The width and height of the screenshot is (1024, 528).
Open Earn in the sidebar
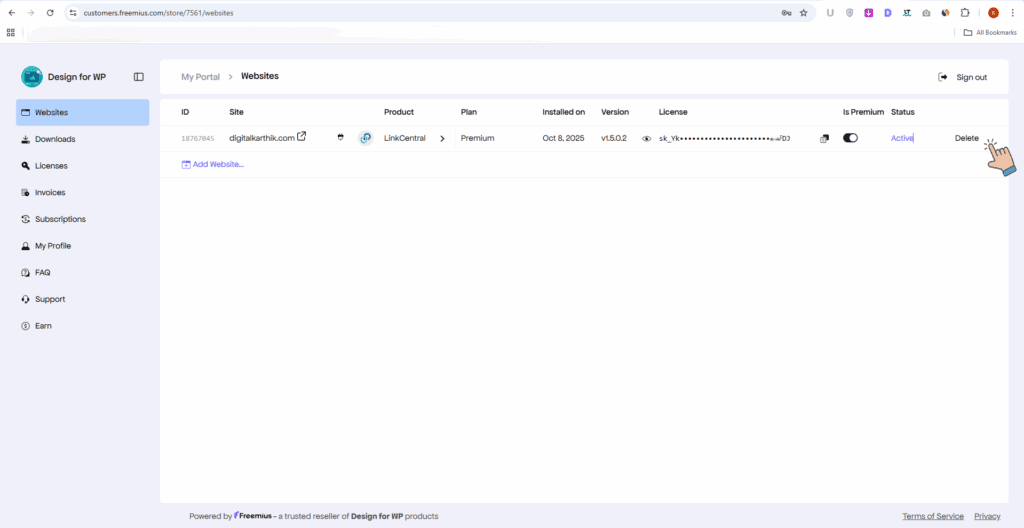82,325
